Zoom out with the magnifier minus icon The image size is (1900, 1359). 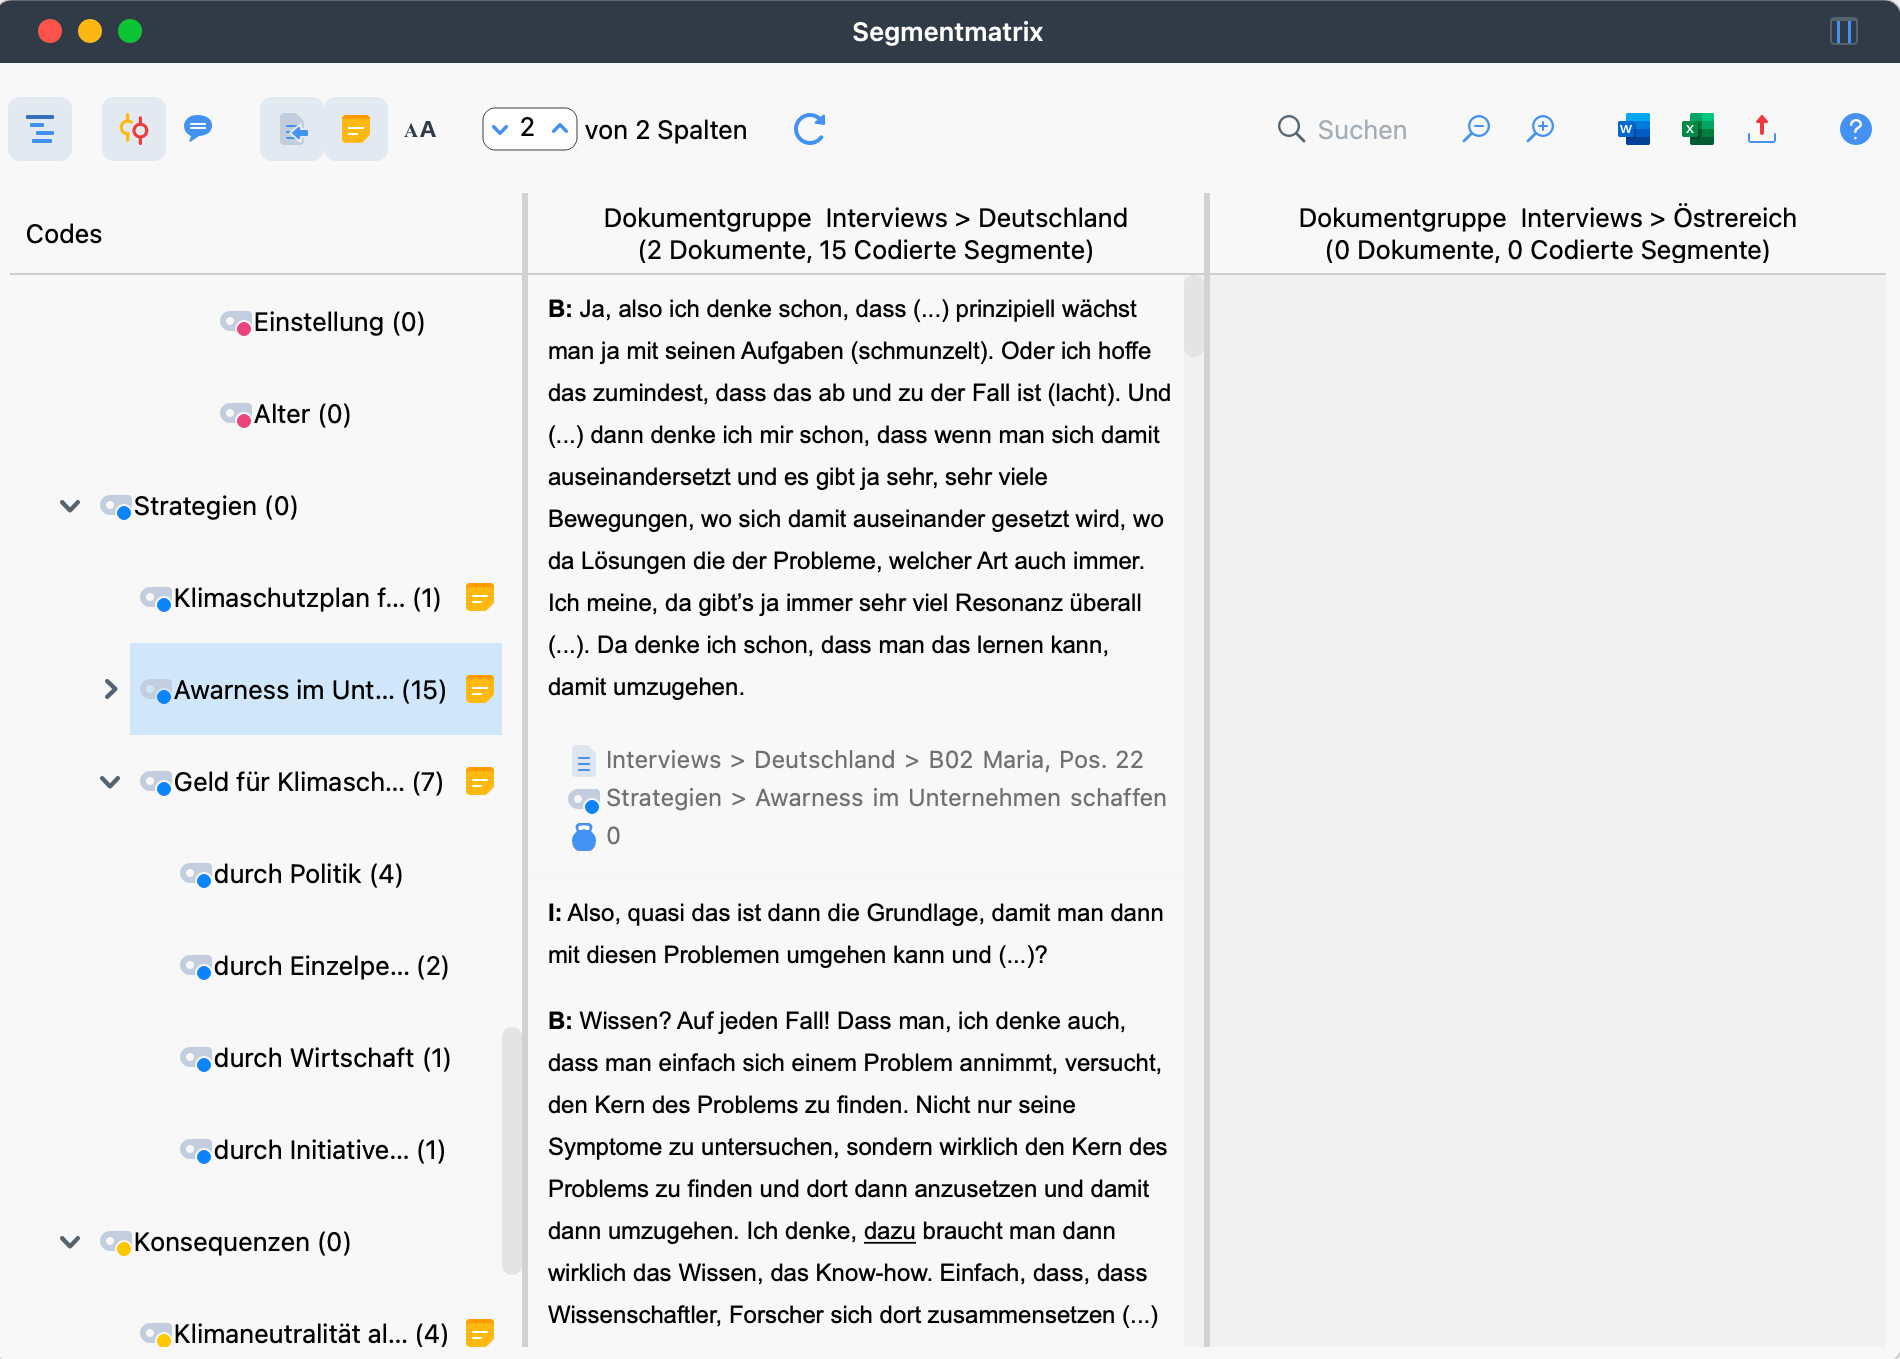(x=1476, y=129)
